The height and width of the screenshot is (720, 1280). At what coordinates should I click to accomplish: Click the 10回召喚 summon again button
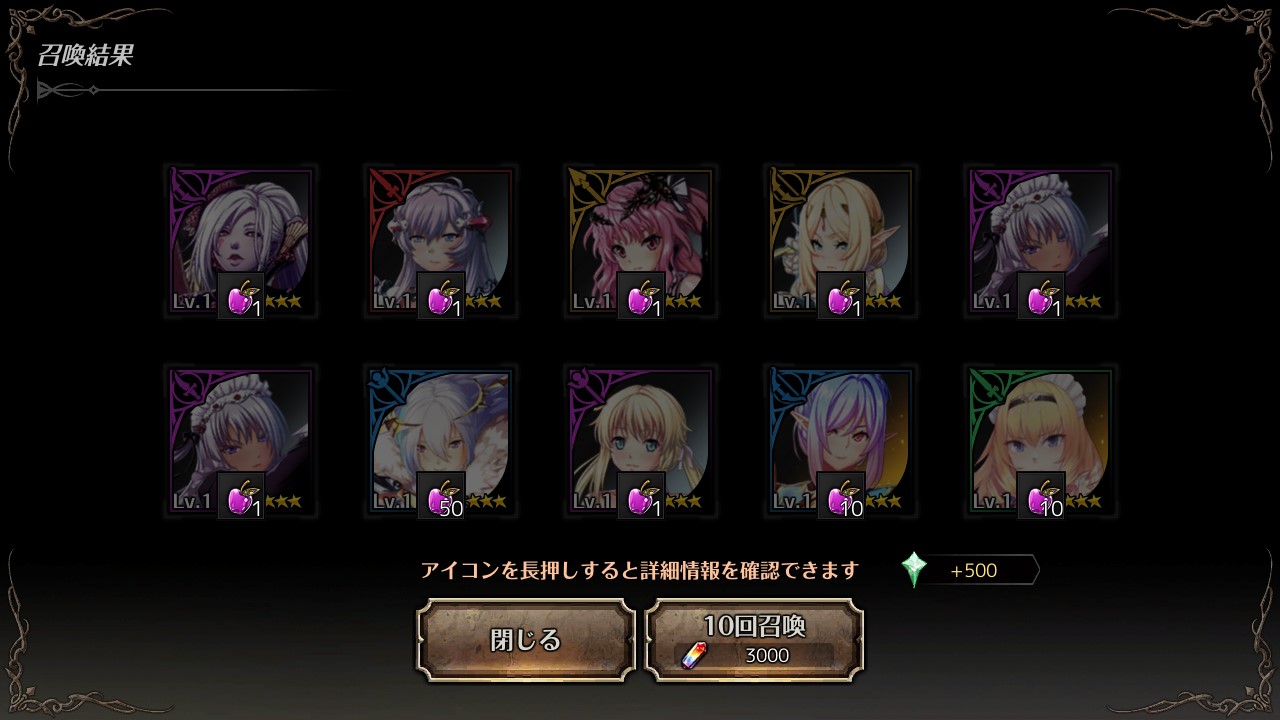754,640
